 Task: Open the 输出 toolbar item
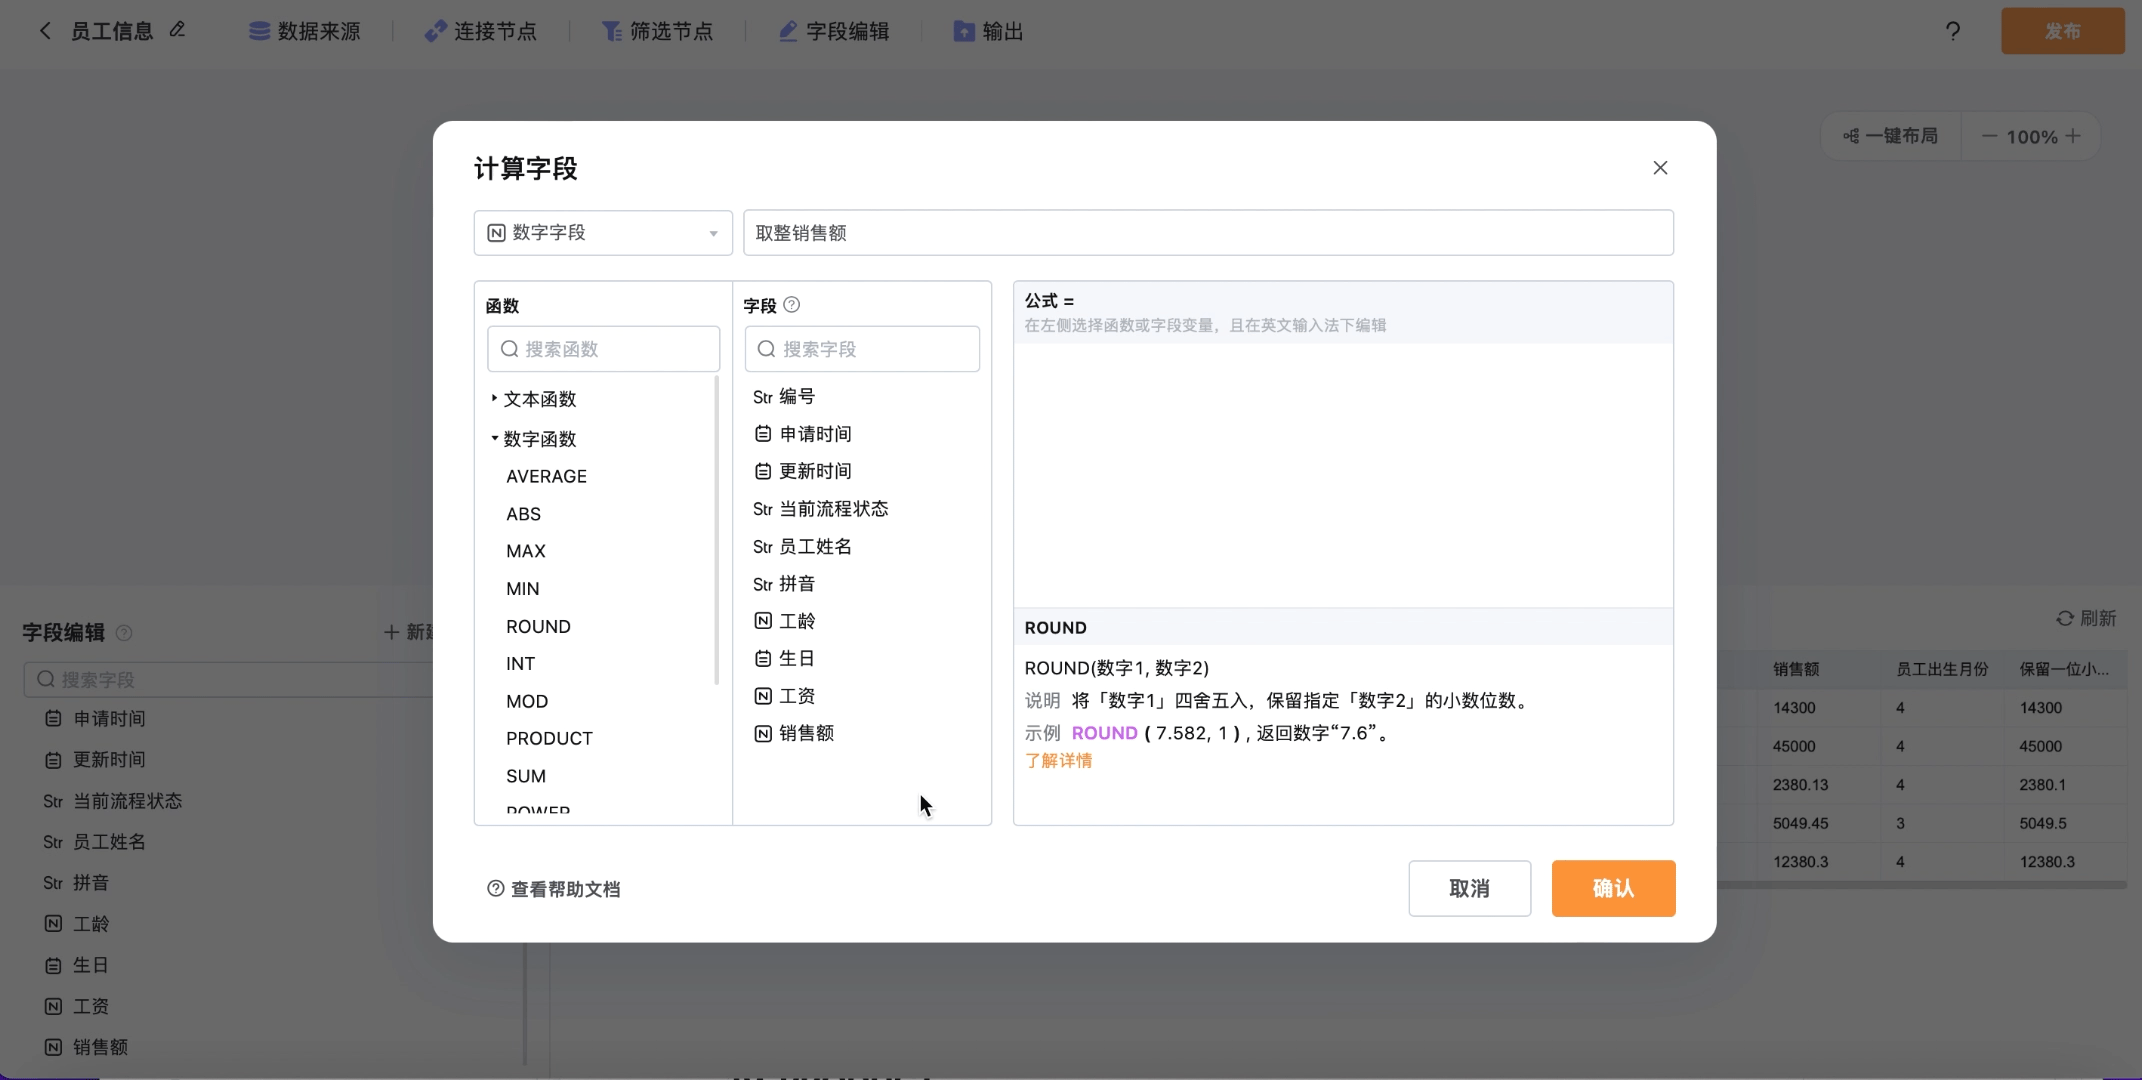[x=988, y=31]
